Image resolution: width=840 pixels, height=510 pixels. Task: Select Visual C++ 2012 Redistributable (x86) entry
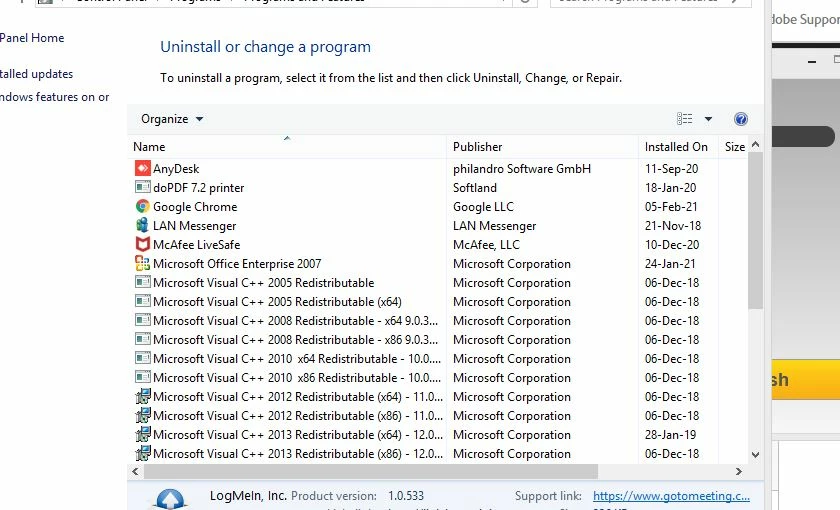click(x=298, y=416)
